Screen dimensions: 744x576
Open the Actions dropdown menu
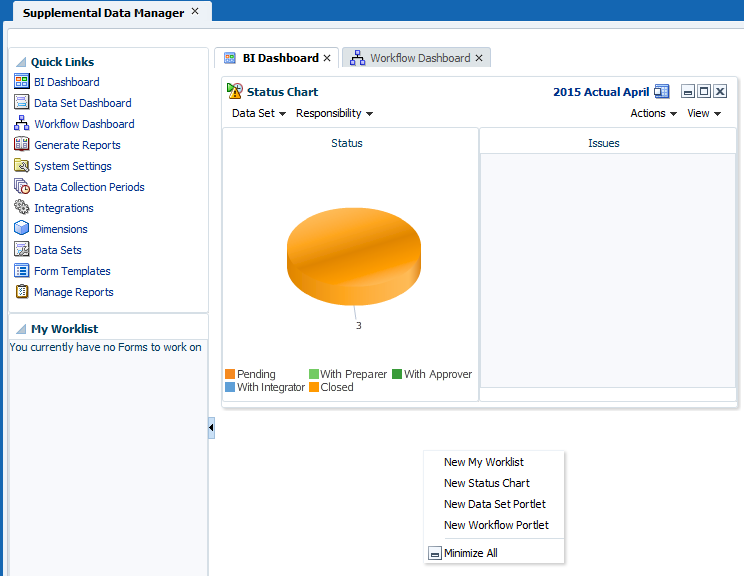pyautogui.click(x=653, y=113)
